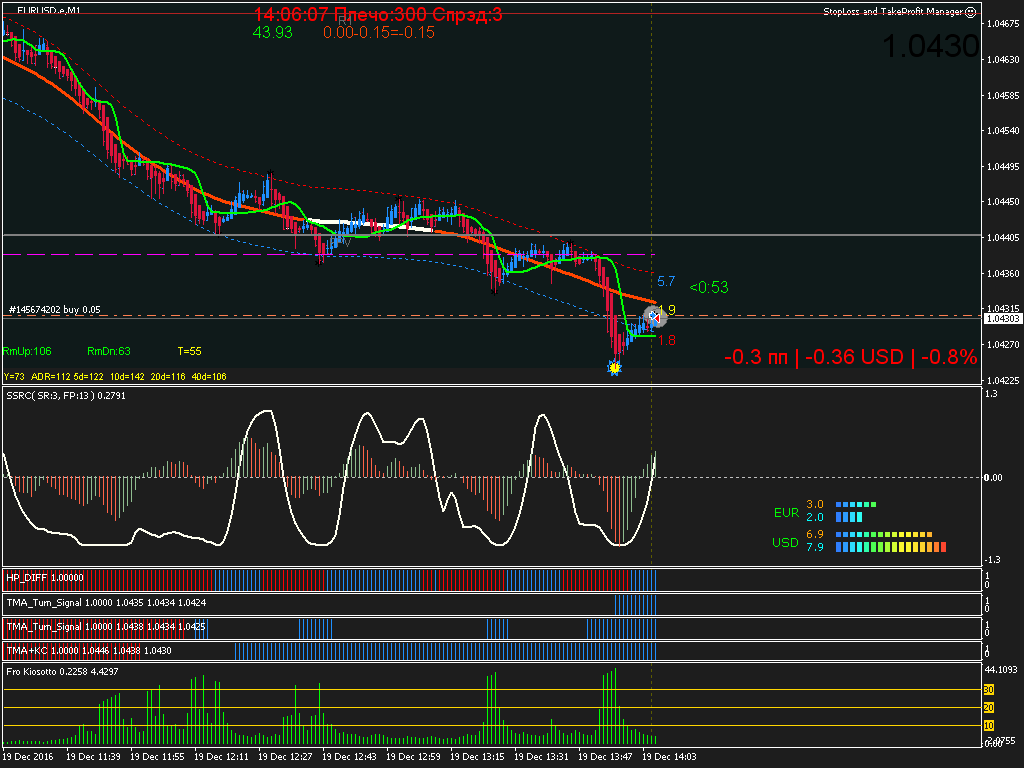Click the yellow '1.9' label near the entry marker
This screenshot has width=1024, height=768.
(x=667, y=310)
